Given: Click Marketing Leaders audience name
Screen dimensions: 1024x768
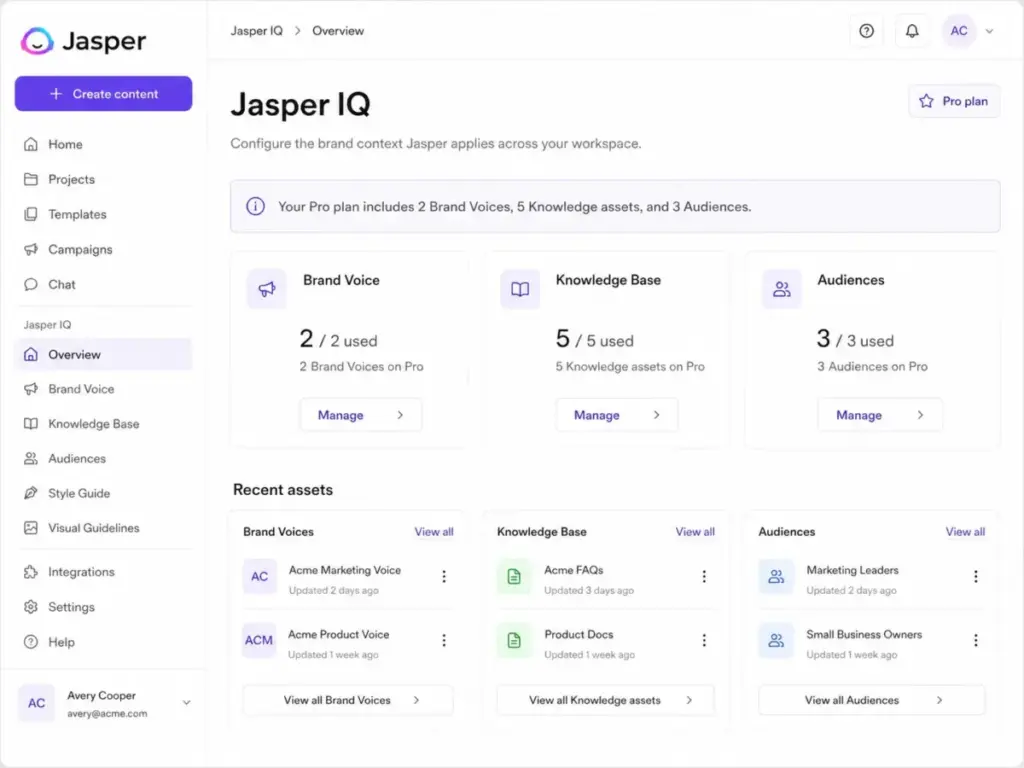Looking at the screenshot, I should point(852,570).
